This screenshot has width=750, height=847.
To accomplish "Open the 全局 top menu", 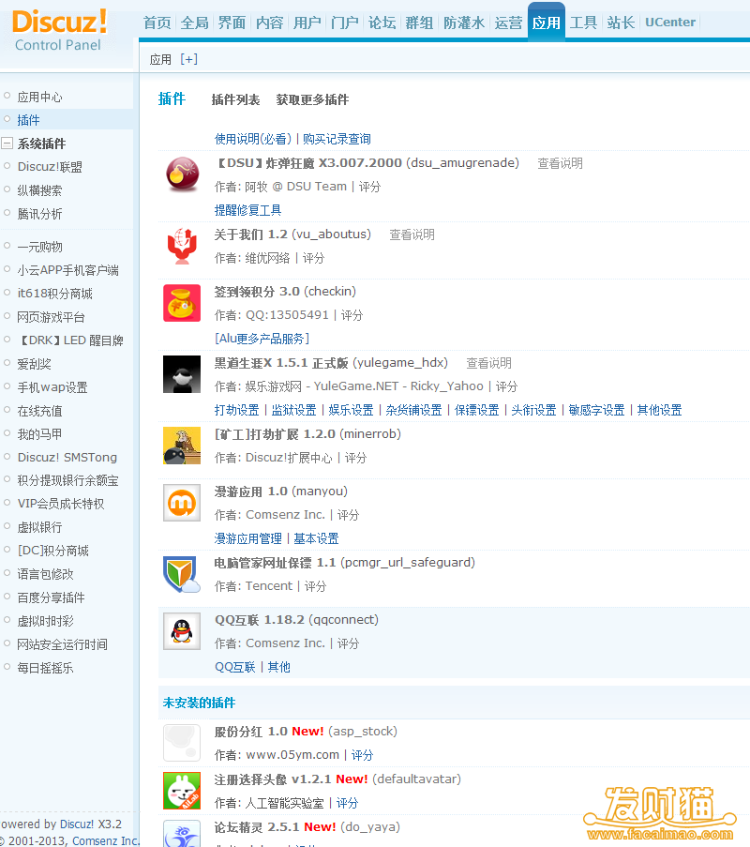I will [x=195, y=23].
